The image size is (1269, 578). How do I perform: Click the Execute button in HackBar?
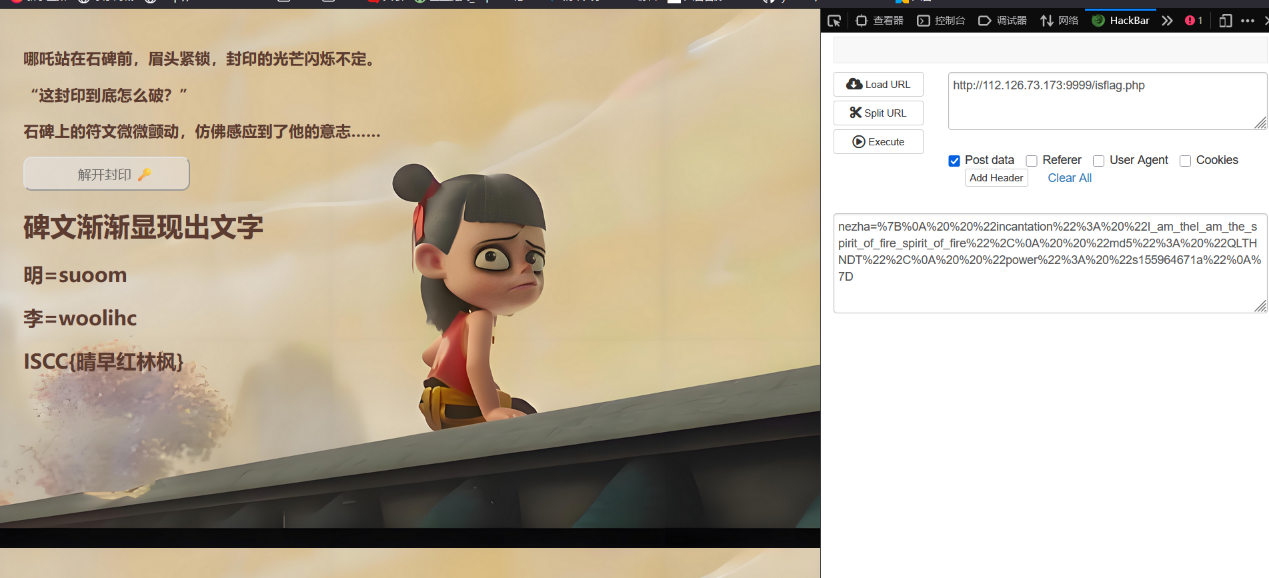point(878,142)
